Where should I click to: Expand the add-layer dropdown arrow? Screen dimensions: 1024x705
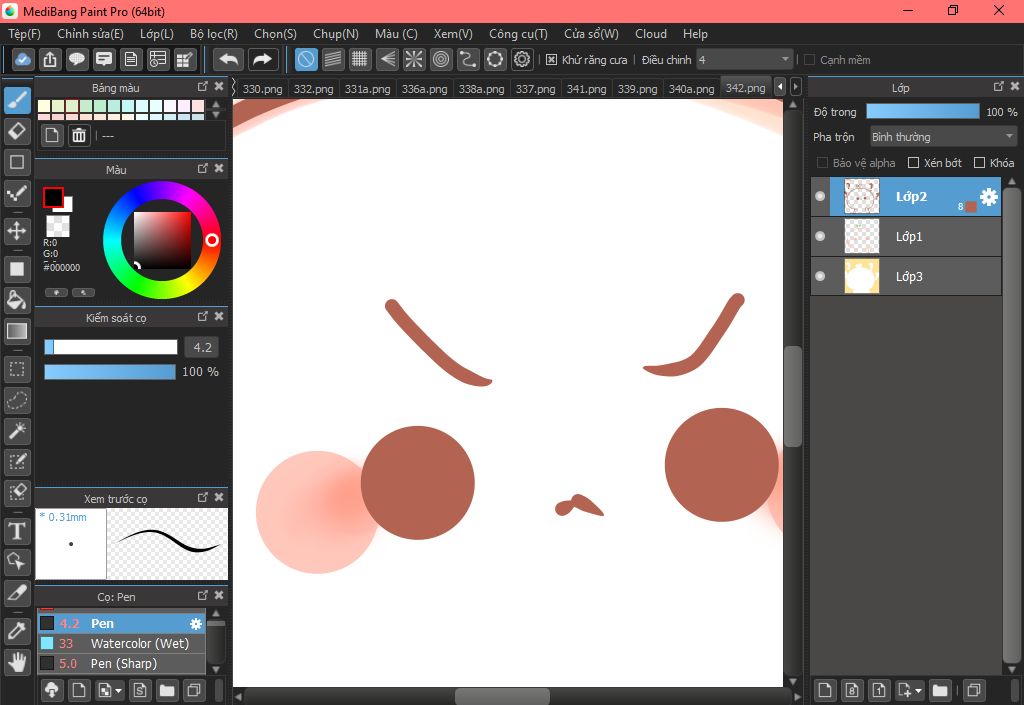[x=918, y=690]
